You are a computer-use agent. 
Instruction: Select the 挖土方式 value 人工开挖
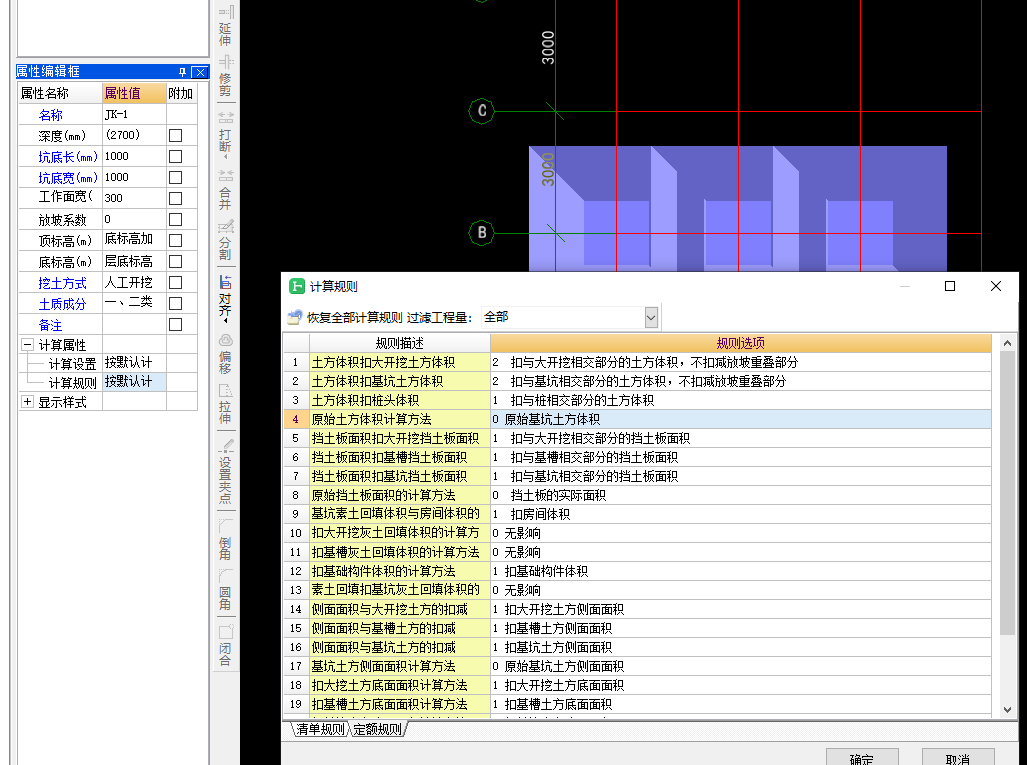(x=134, y=282)
